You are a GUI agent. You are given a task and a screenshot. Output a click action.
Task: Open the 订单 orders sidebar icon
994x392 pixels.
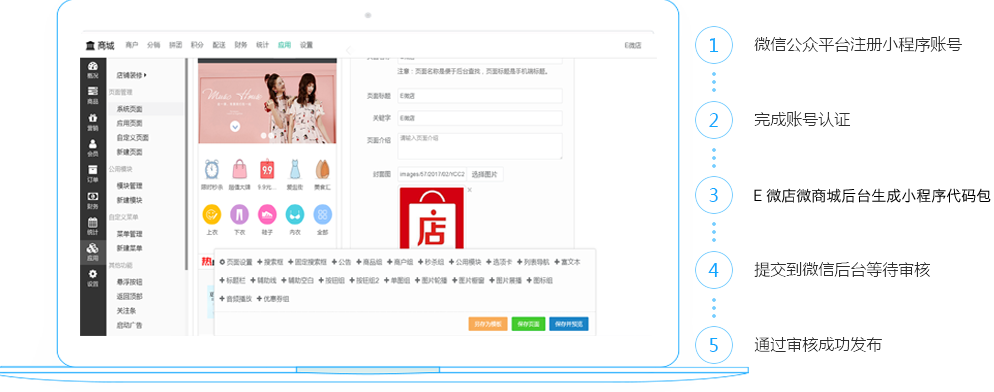[93, 173]
